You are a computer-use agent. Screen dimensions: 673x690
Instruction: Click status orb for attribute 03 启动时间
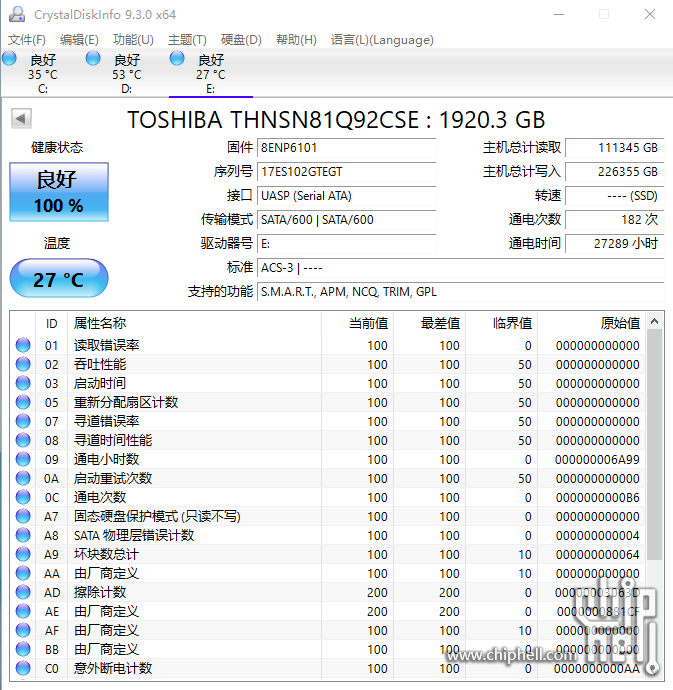[23, 383]
